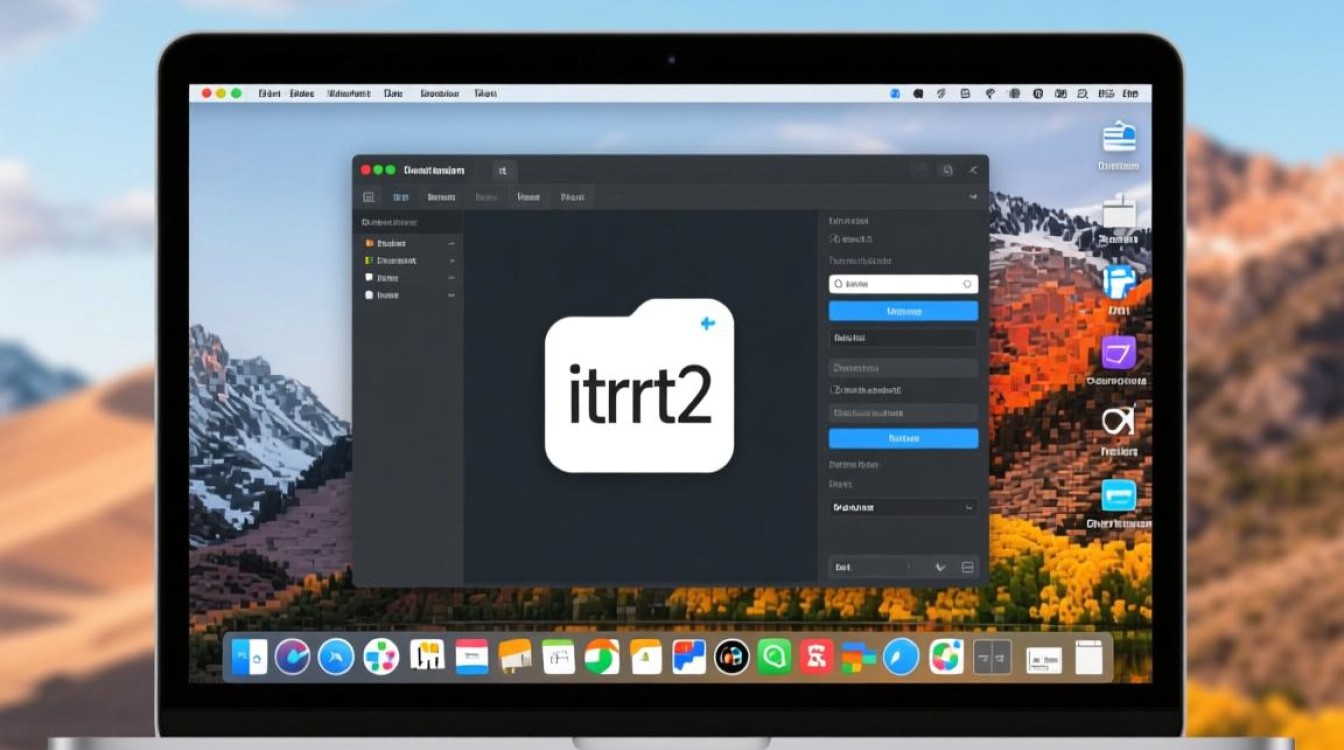Open the dropdown at the bottom of right panel
The height and width of the screenshot is (750, 1344).
tap(903, 508)
